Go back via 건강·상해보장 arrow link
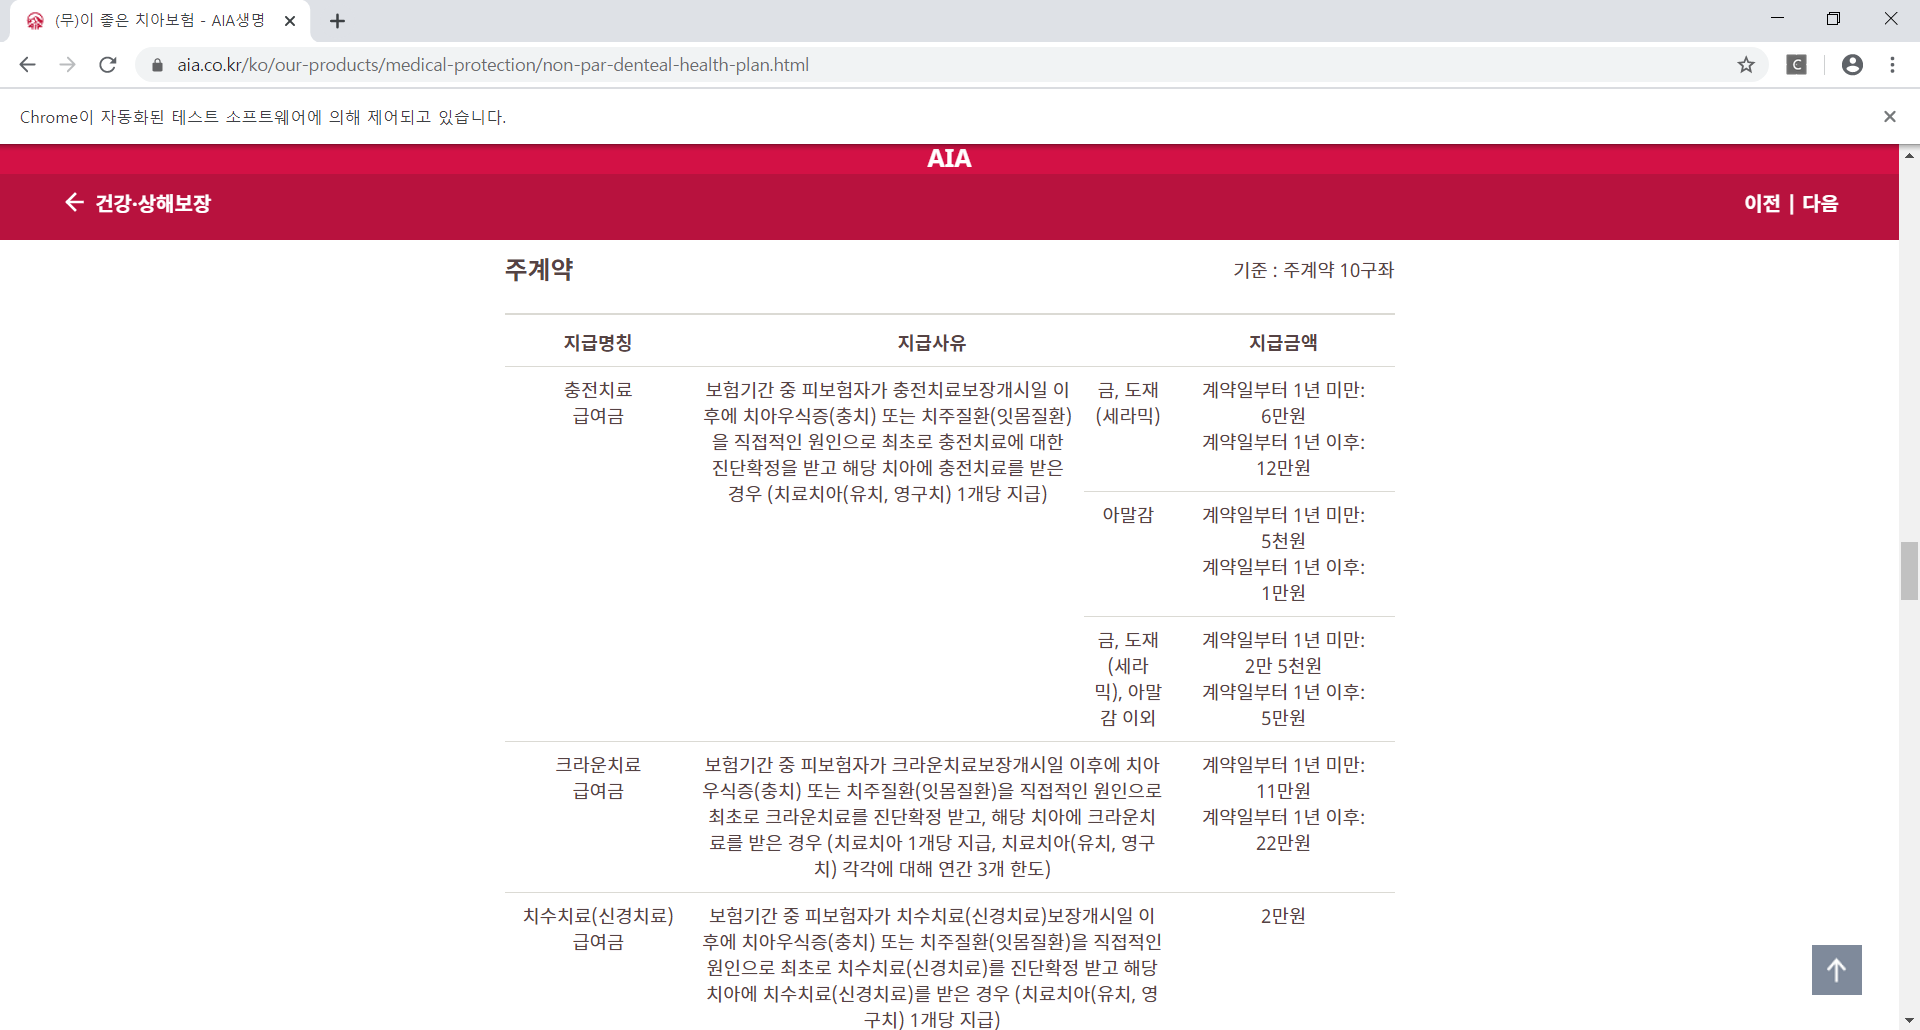Screen dimensions: 1920x1030 click(138, 203)
